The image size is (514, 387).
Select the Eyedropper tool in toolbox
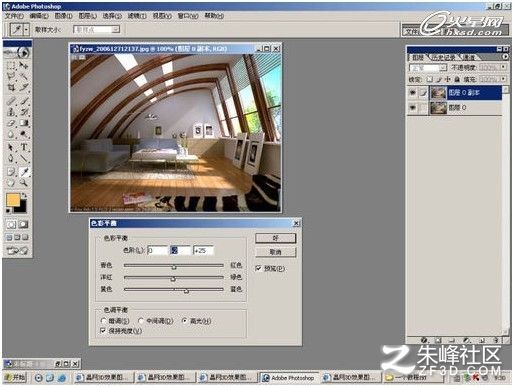coord(24,171)
